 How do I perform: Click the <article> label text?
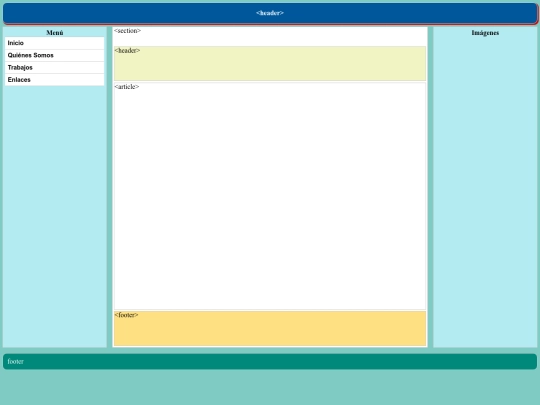tap(127, 86)
